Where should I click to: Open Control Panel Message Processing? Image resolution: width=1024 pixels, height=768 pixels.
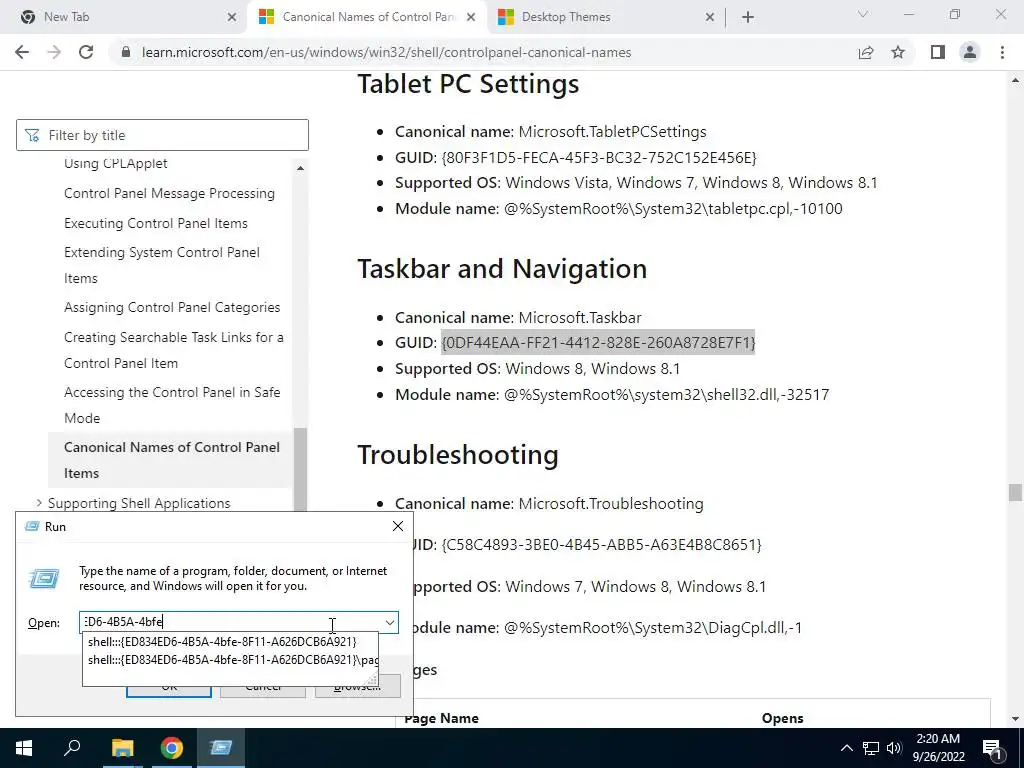(x=169, y=193)
